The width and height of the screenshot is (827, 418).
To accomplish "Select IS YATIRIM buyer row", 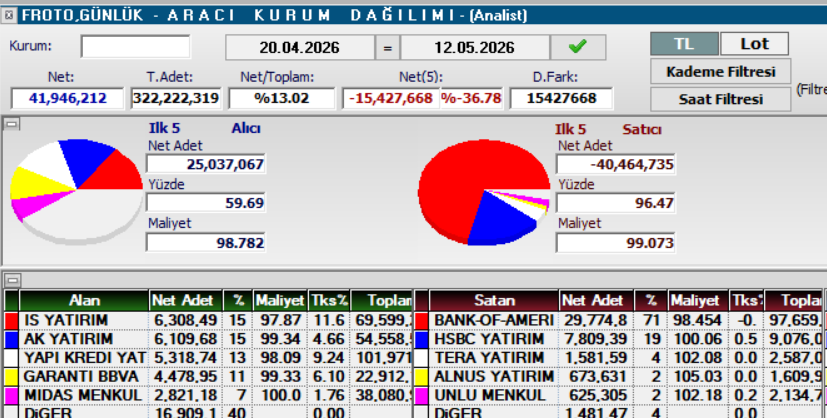I will tap(208, 320).
